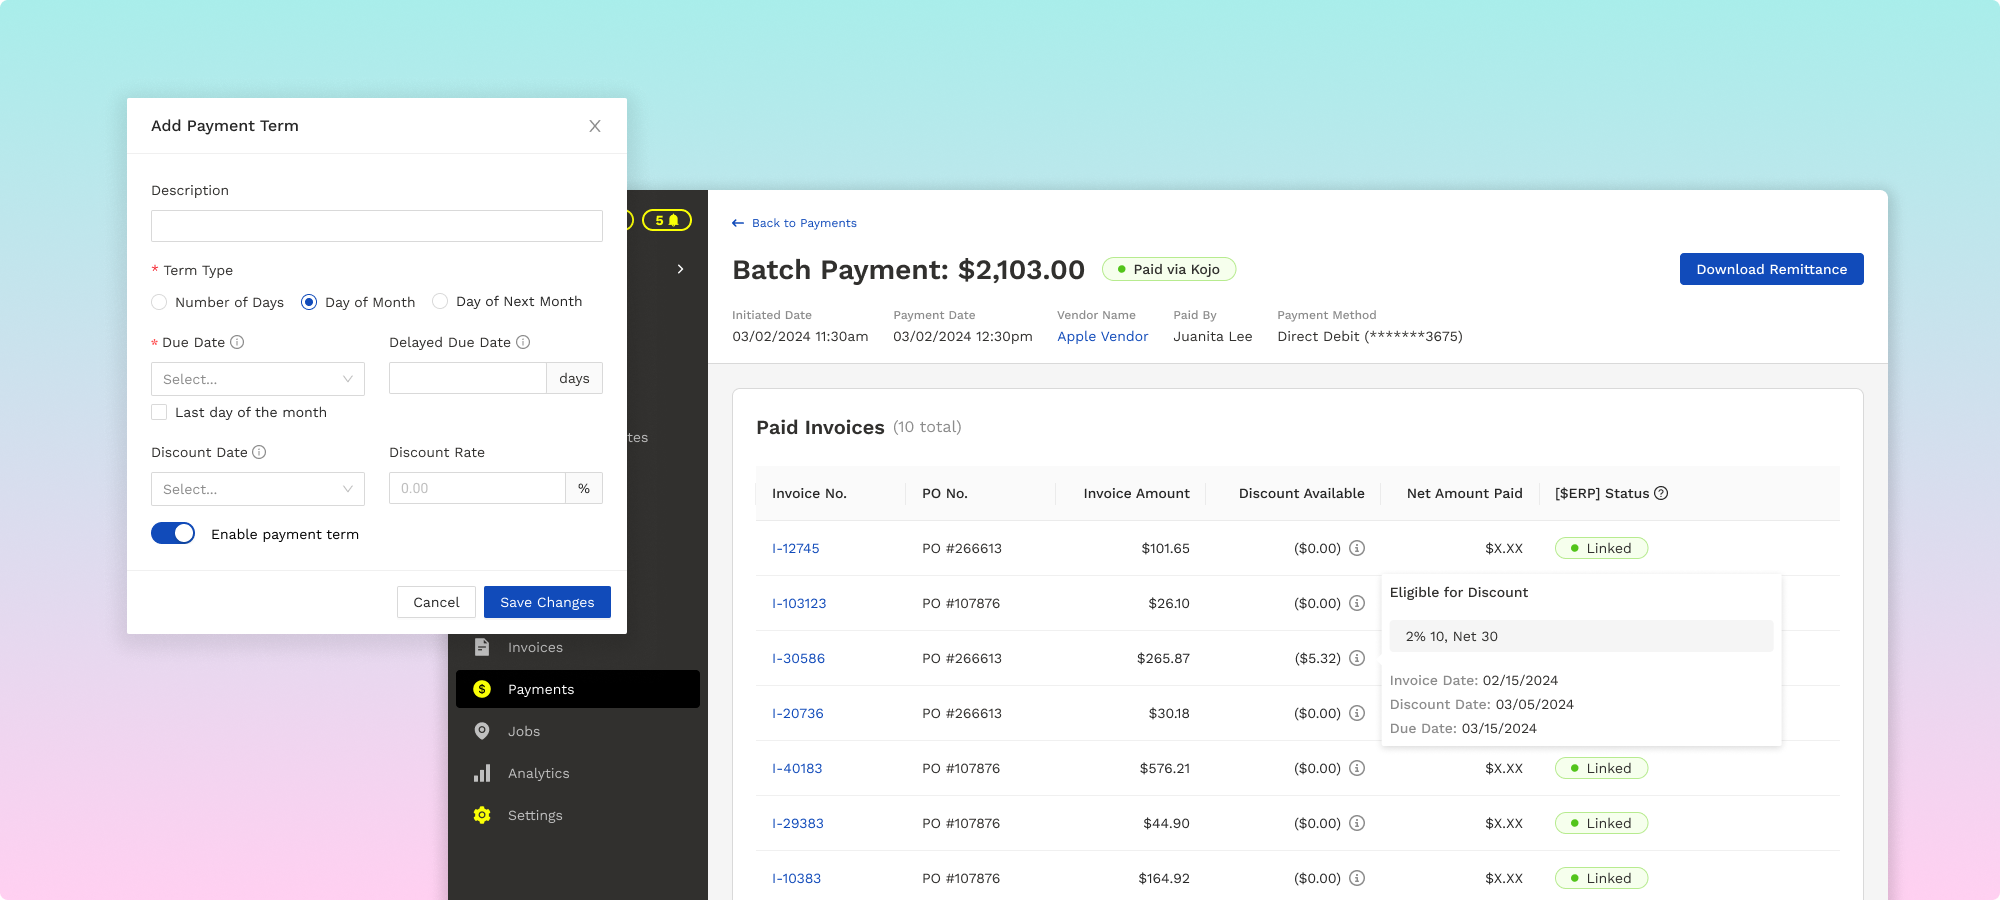Screen dimensions: 2000x900
Task: Open the Discount Date Select dropdown
Action: point(257,489)
